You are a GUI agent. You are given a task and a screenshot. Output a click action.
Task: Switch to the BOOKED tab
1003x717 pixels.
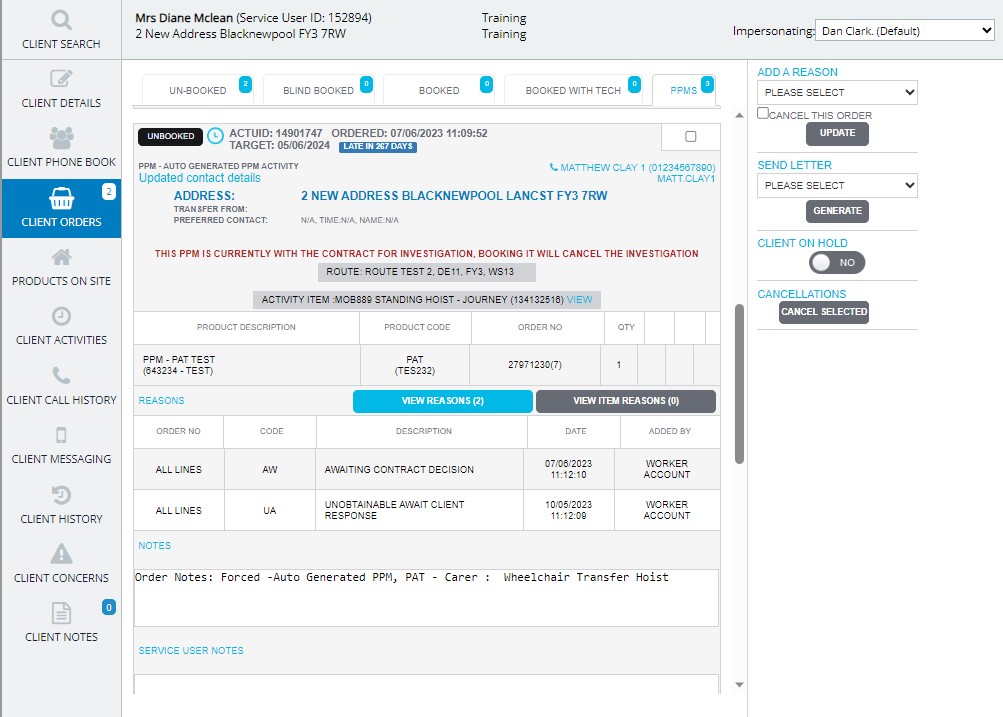(x=439, y=90)
